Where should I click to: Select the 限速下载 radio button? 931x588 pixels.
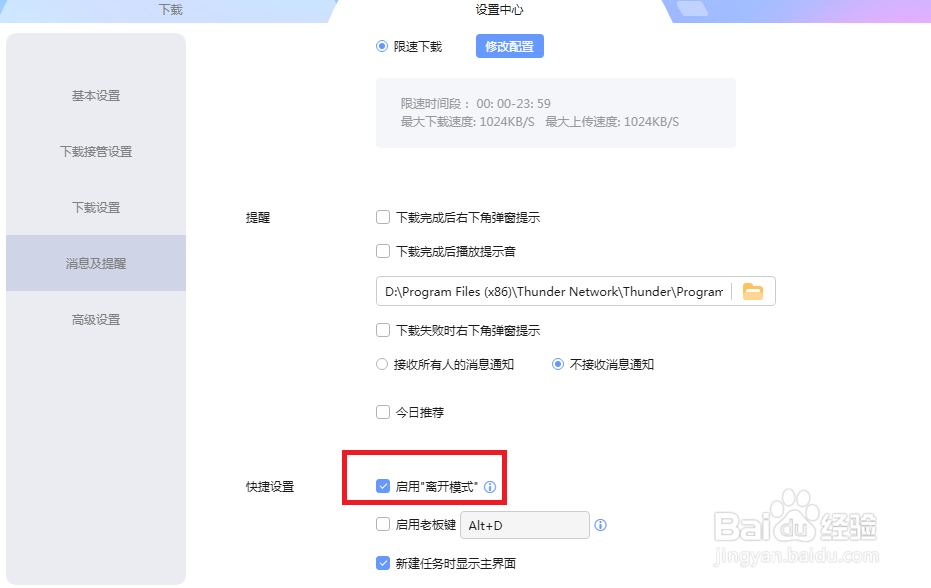(x=382, y=46)
